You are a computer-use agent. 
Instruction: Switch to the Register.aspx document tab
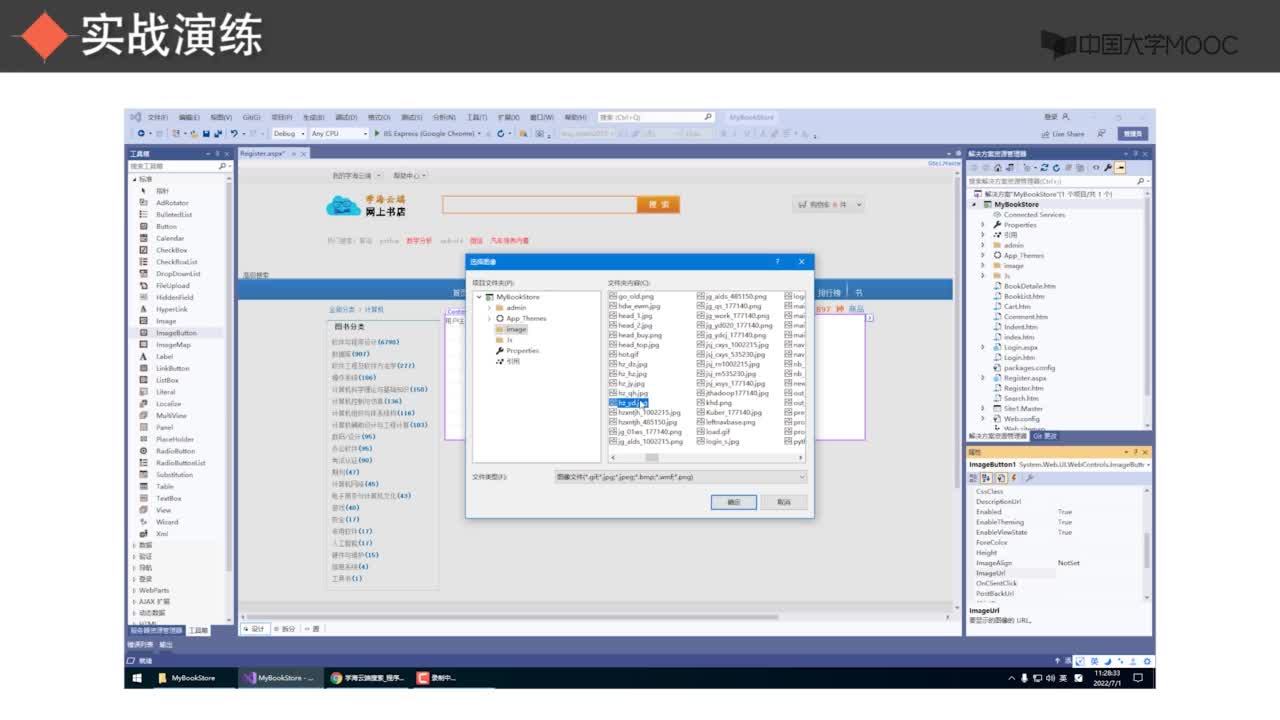click(263, 153)
